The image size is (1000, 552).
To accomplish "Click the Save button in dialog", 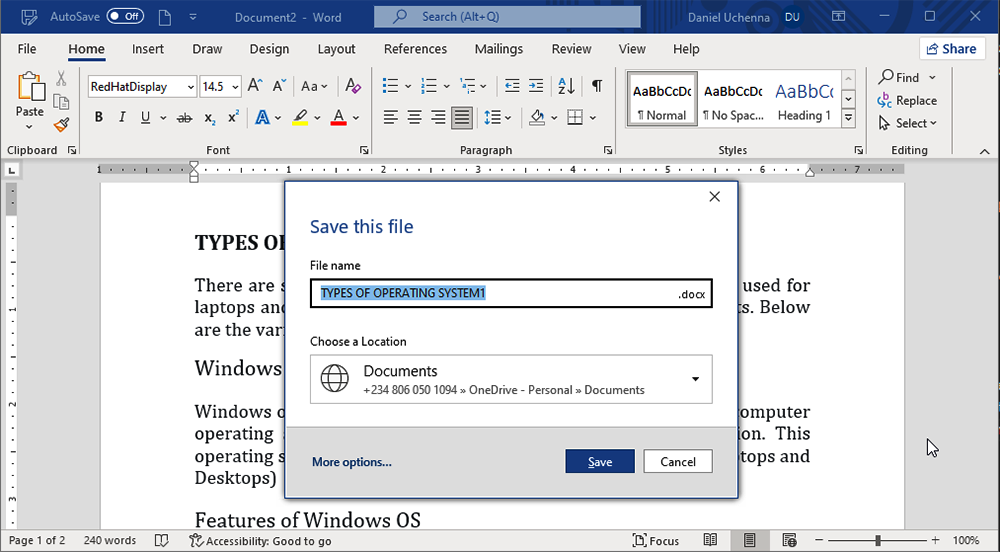I will coord(600,461).
